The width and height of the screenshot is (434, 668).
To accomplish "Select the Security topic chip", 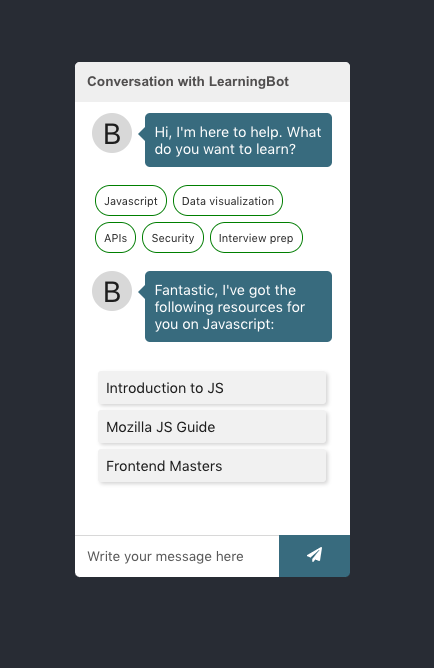I will click(x=173, y=238).
